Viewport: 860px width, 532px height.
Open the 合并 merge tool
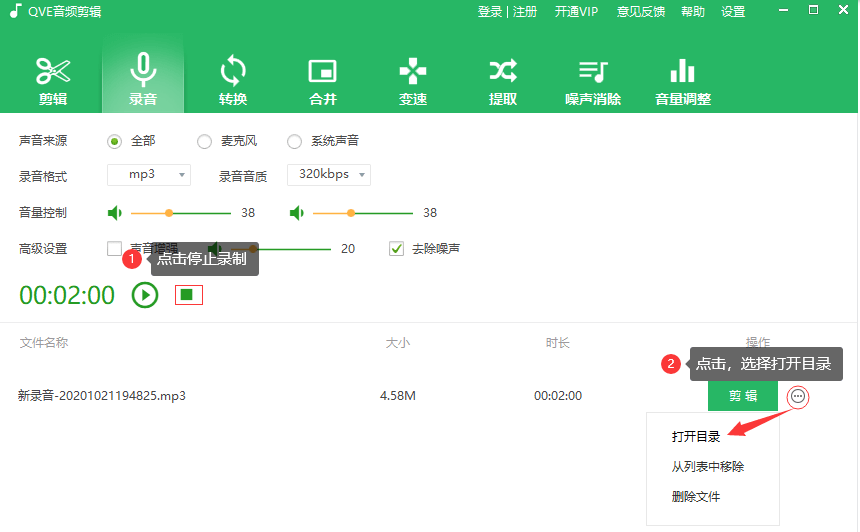(x=323, y=80)
